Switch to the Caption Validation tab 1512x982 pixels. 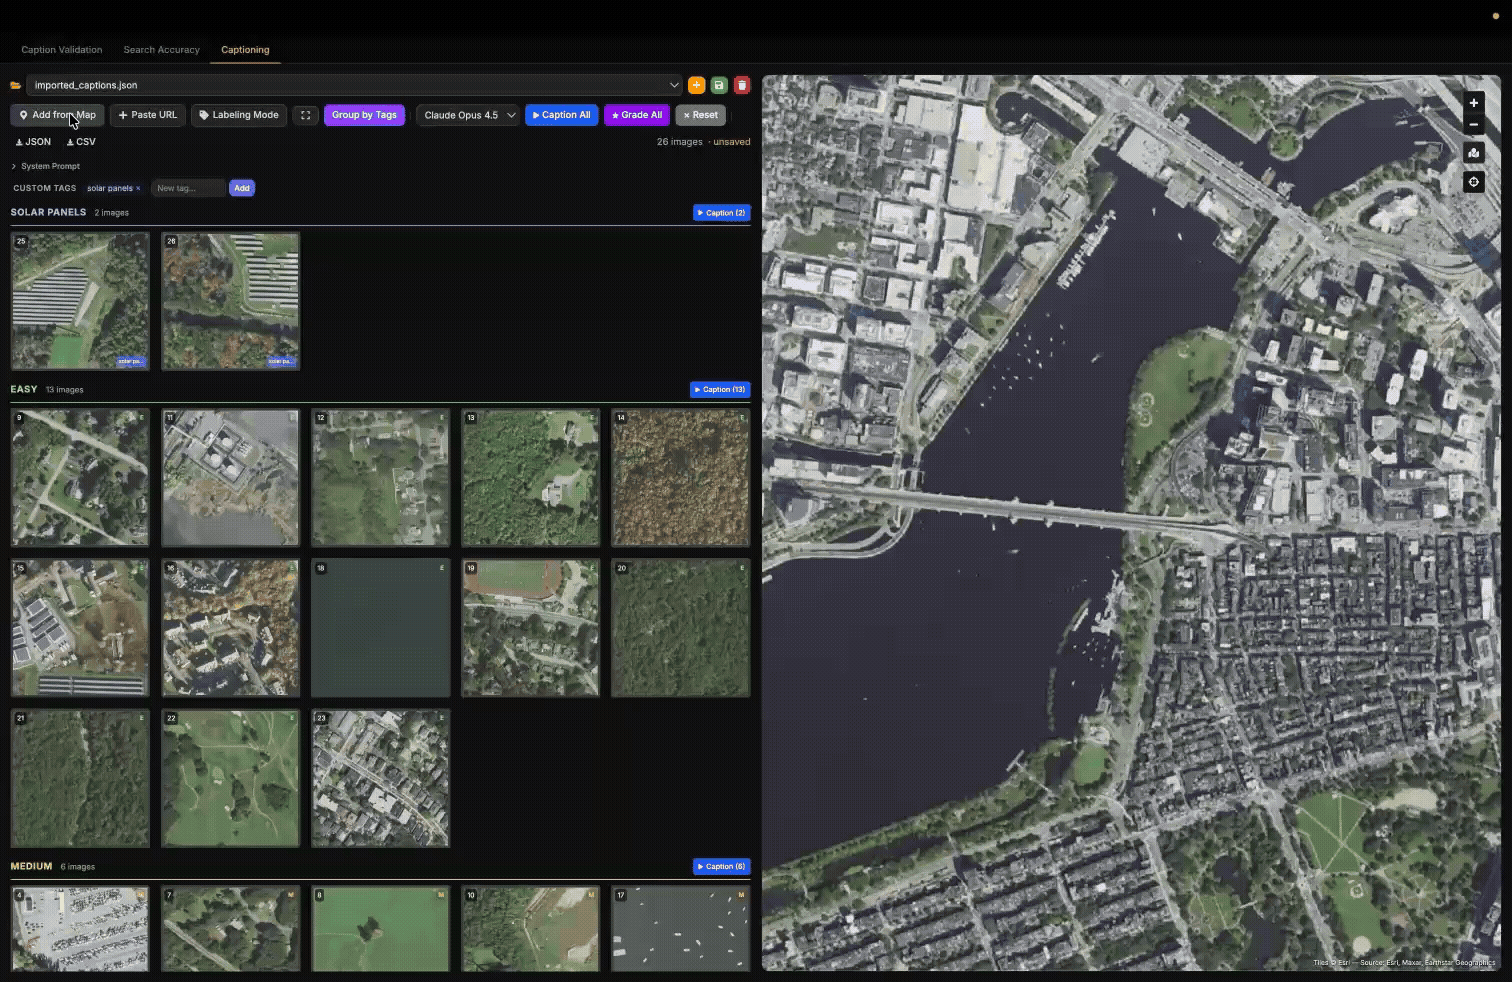pyautogui.click(x=62, y=49)
